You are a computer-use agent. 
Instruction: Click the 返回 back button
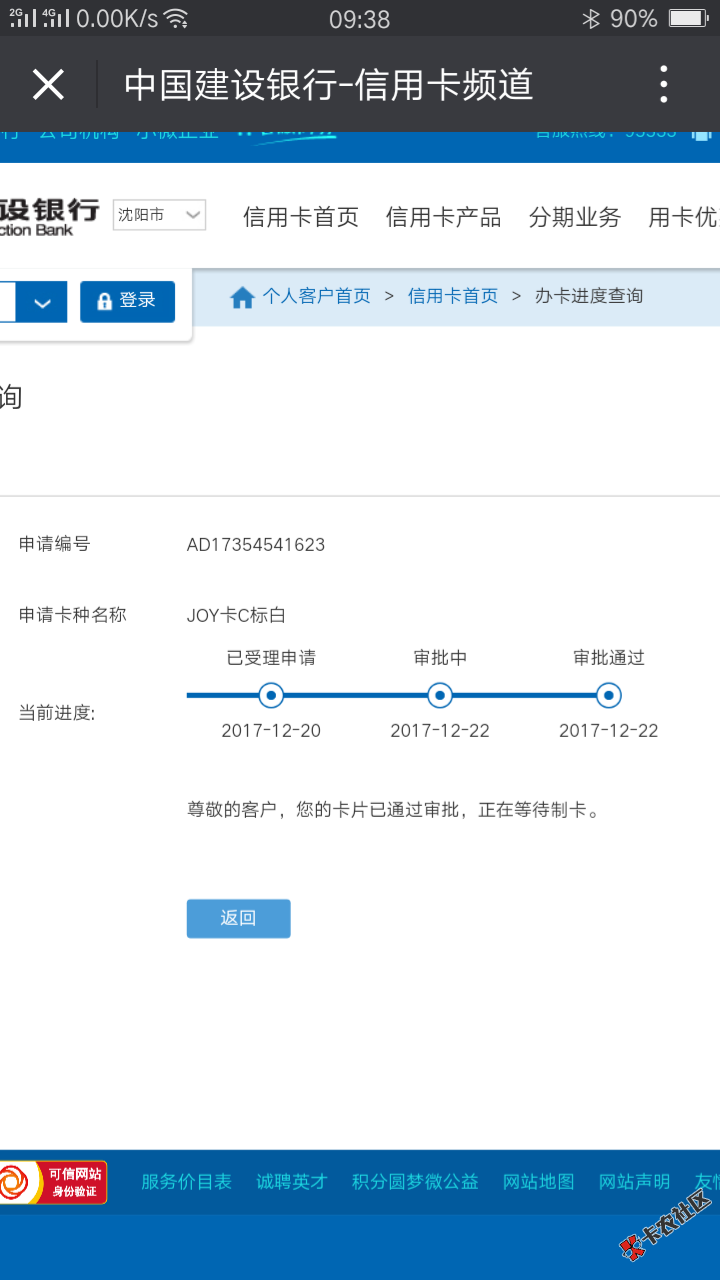coord(238,918)
